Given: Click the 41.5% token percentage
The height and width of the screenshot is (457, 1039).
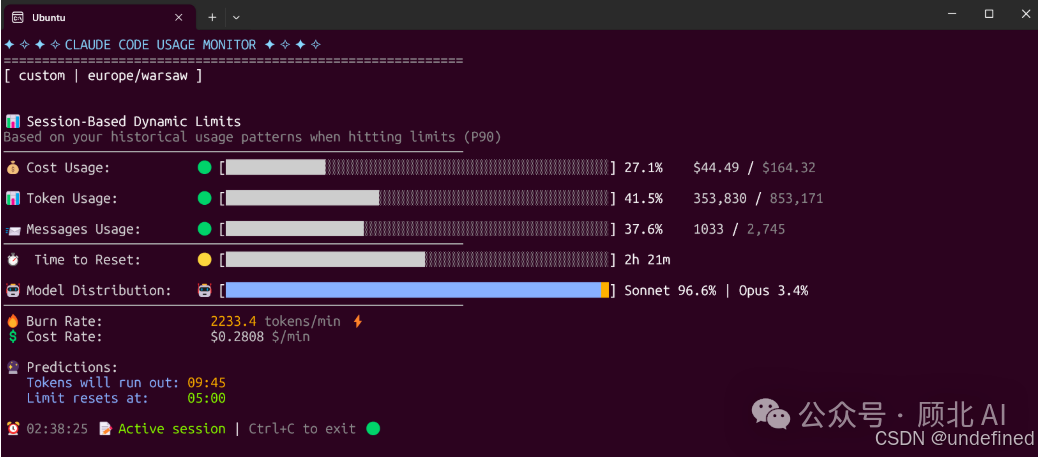Looking at the screenshot, I should (643, 198).
